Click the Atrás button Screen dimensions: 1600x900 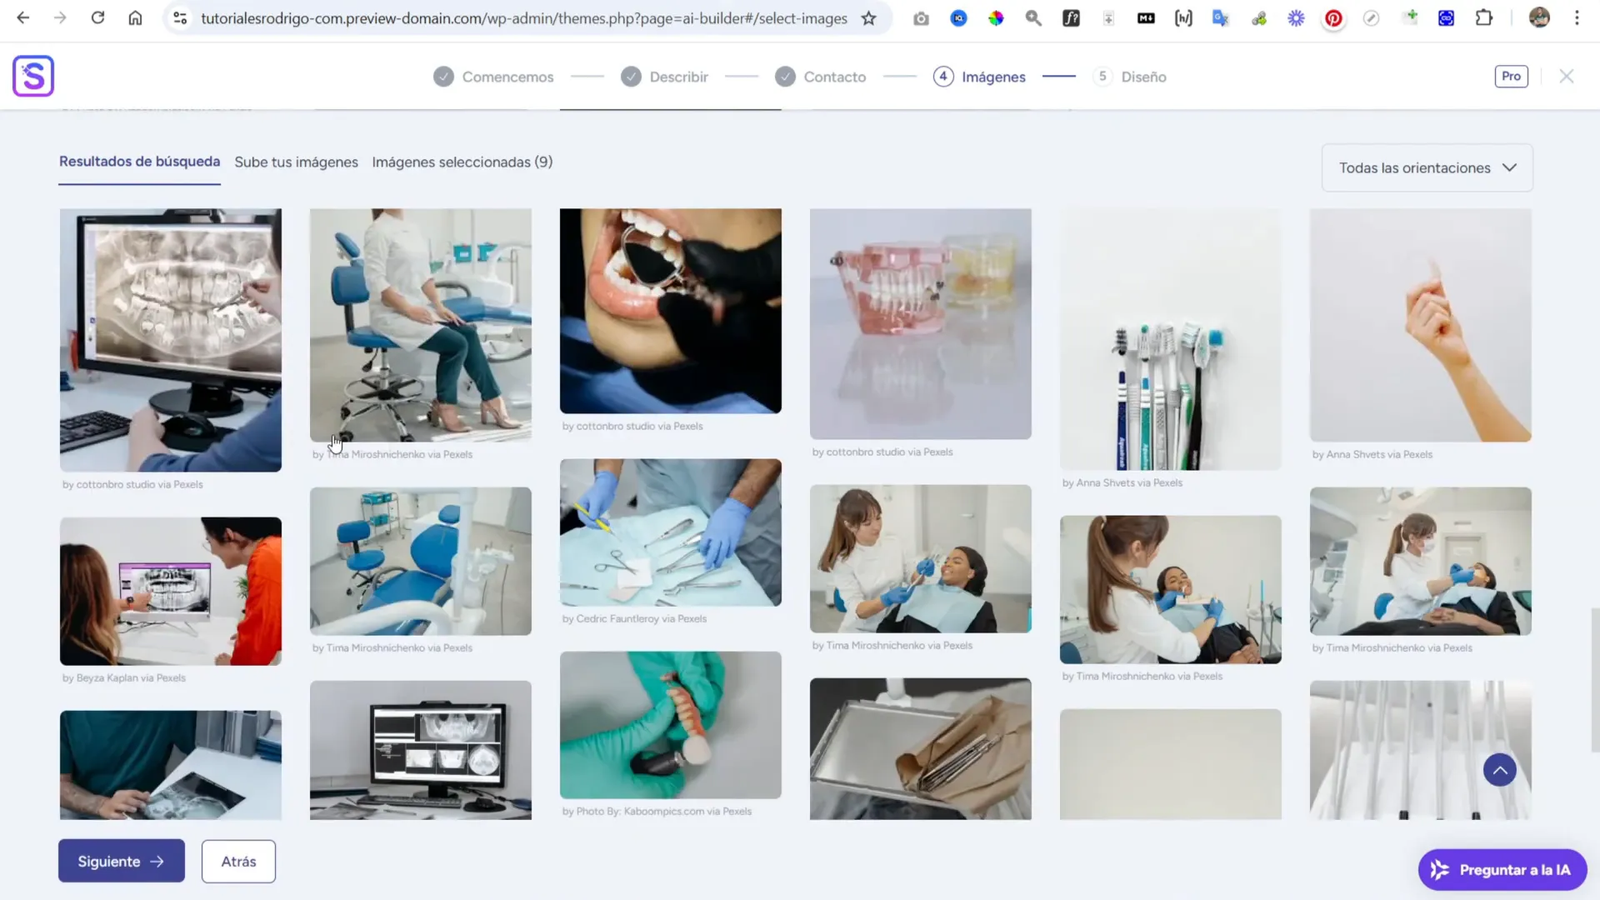point(238,860)
